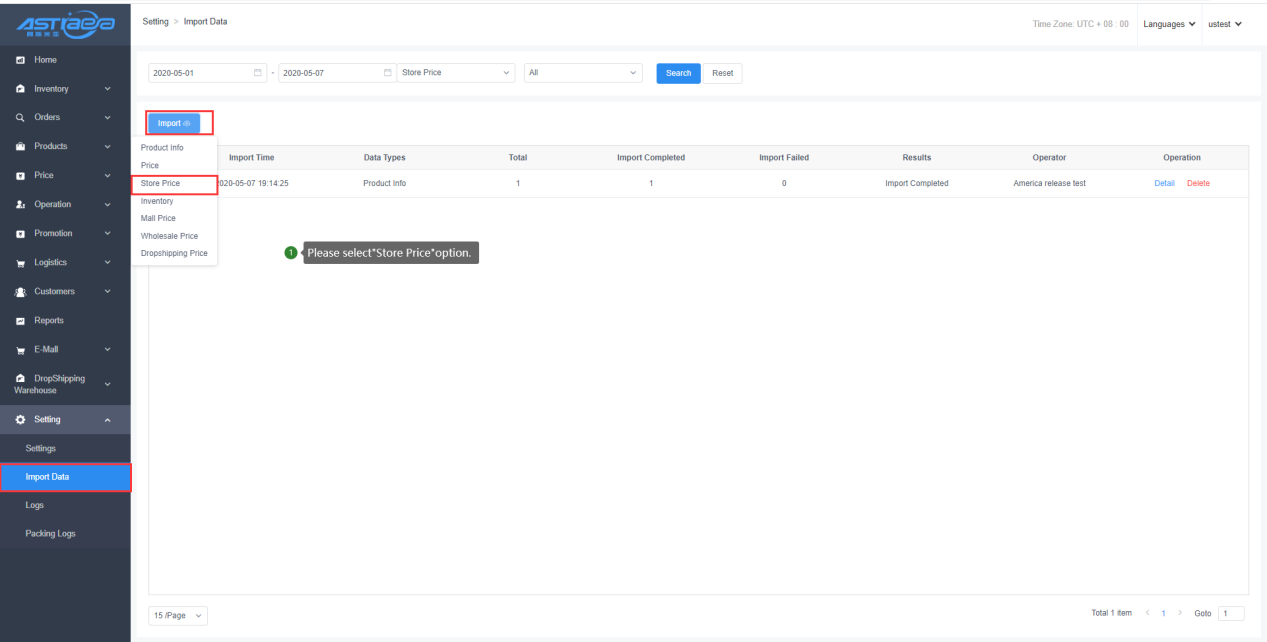Screen dimensions: 1267x642
Task: Click the Goto page number field
Action: tap(1231, 613)
